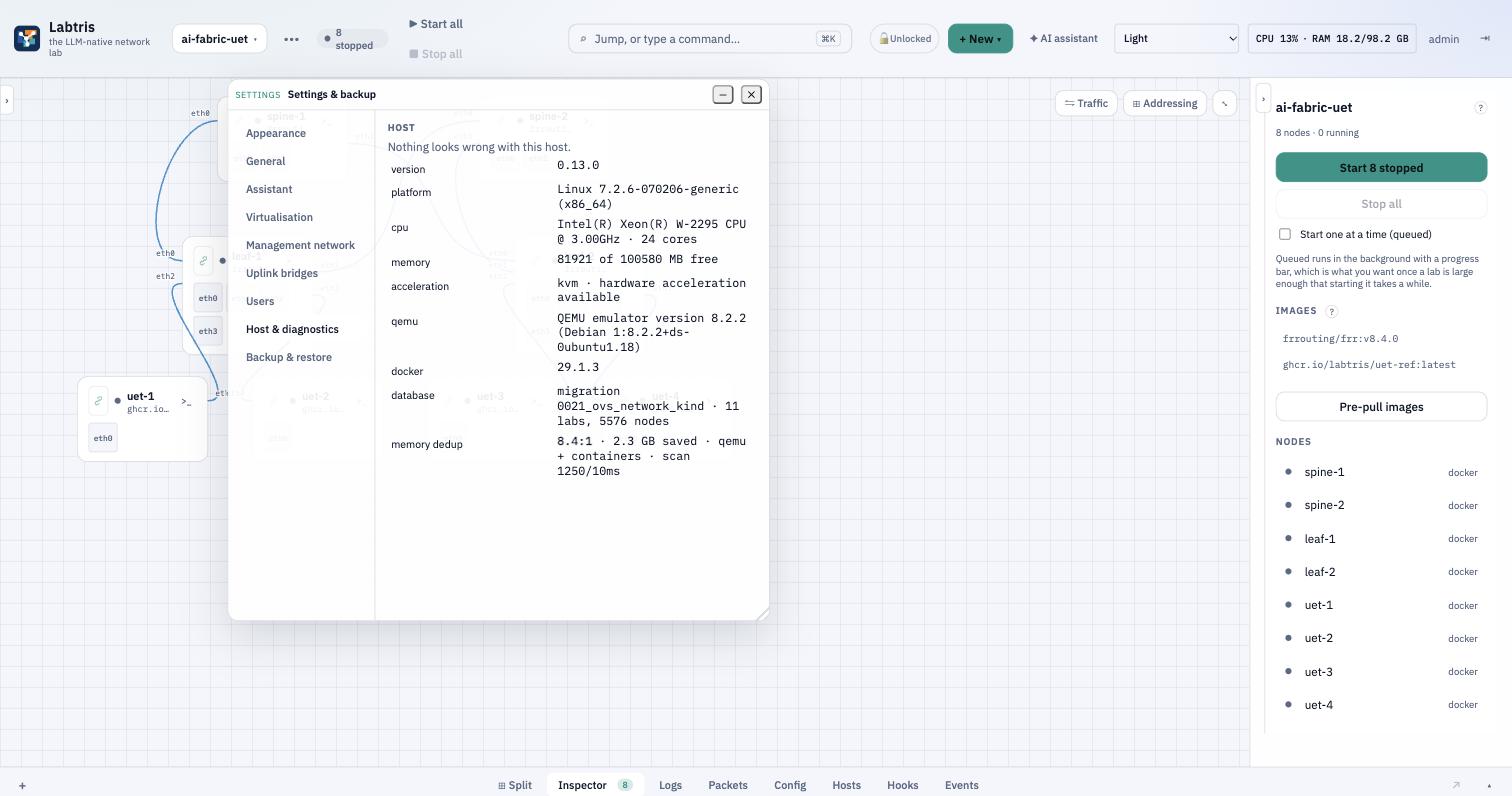Switch to the Packets tab
Image resolution: width=1512 pixels, height=796 pixels.
(728, 785)
